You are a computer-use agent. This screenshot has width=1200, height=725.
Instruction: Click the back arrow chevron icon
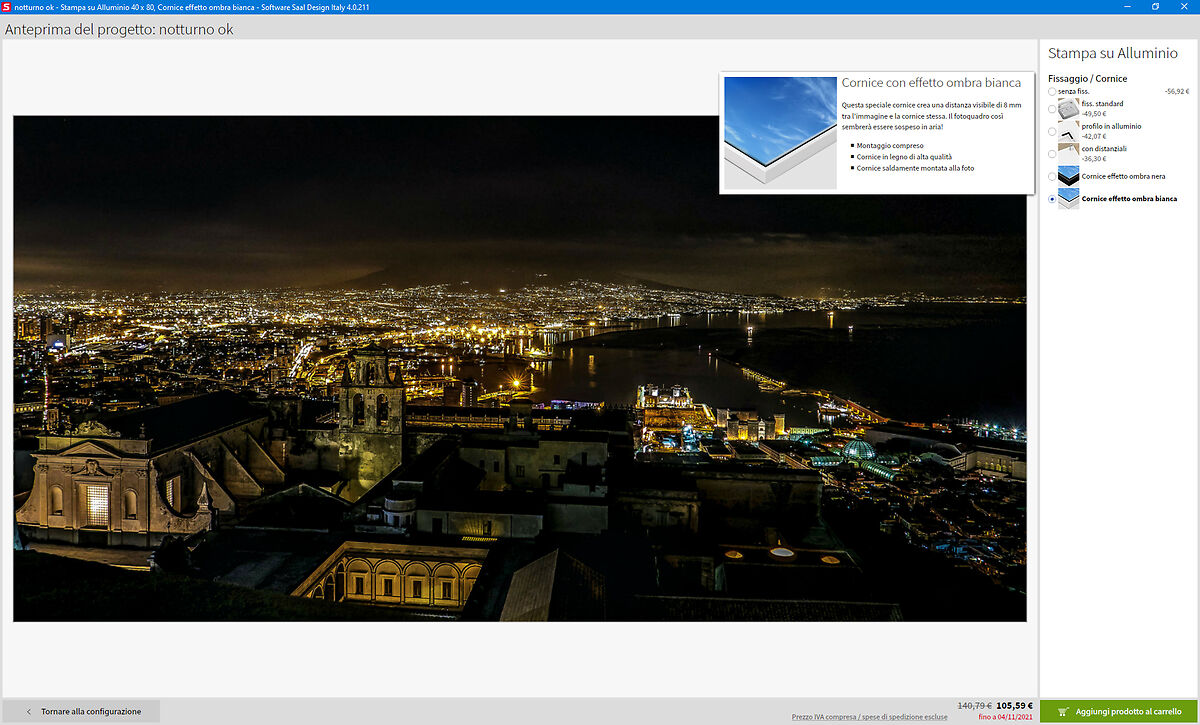(x=28, y=712)
